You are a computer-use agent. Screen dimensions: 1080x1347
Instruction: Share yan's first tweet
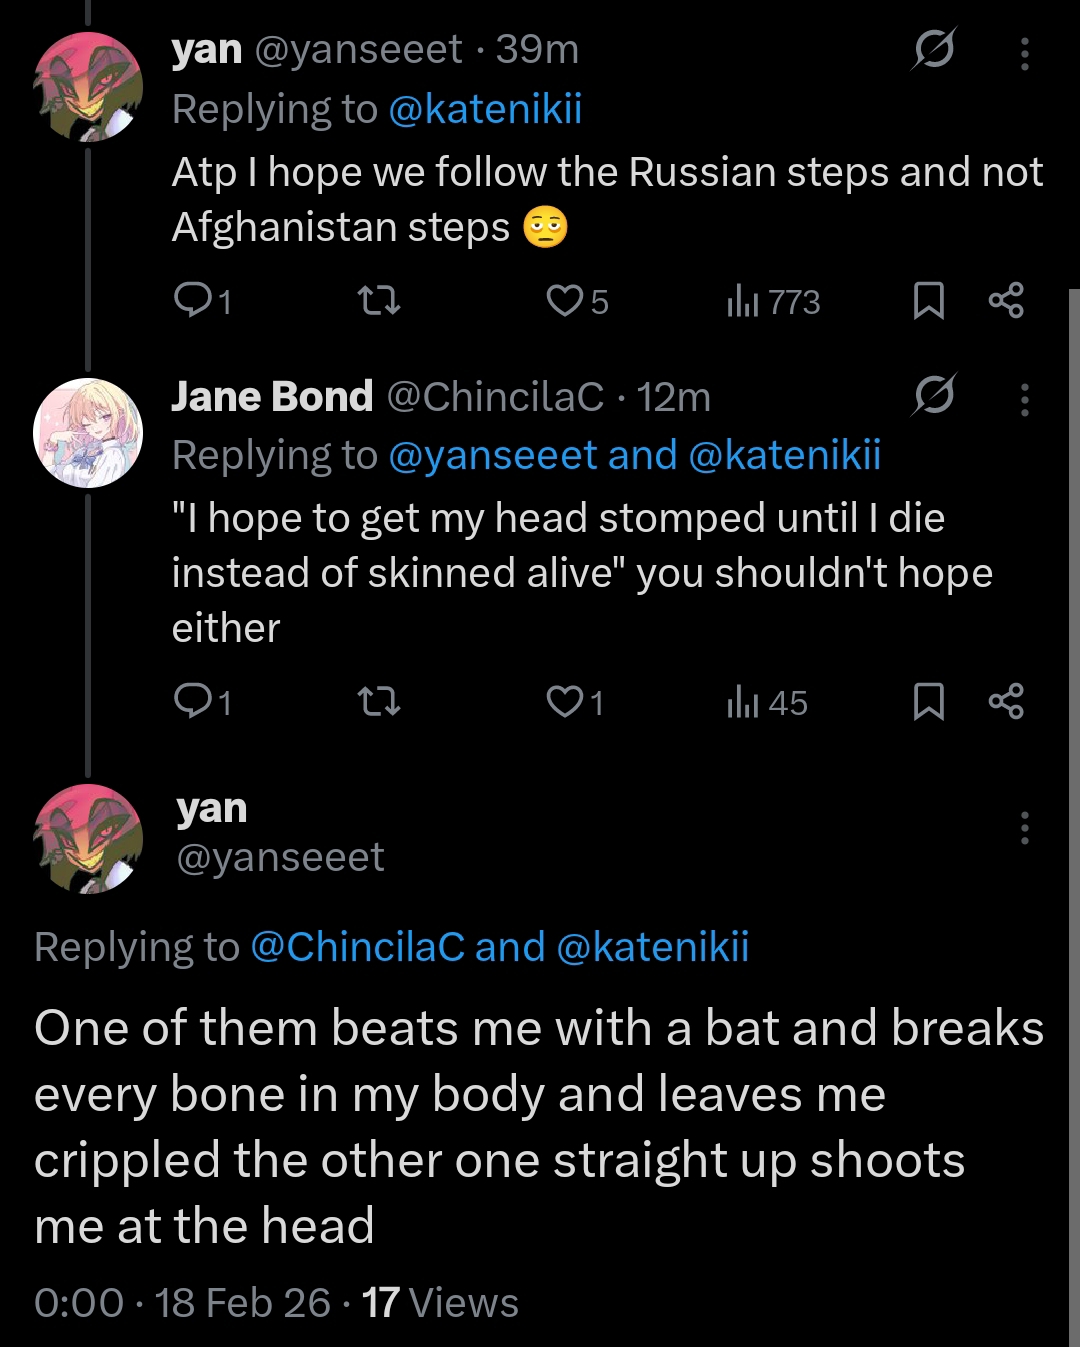click(1006, 300)
